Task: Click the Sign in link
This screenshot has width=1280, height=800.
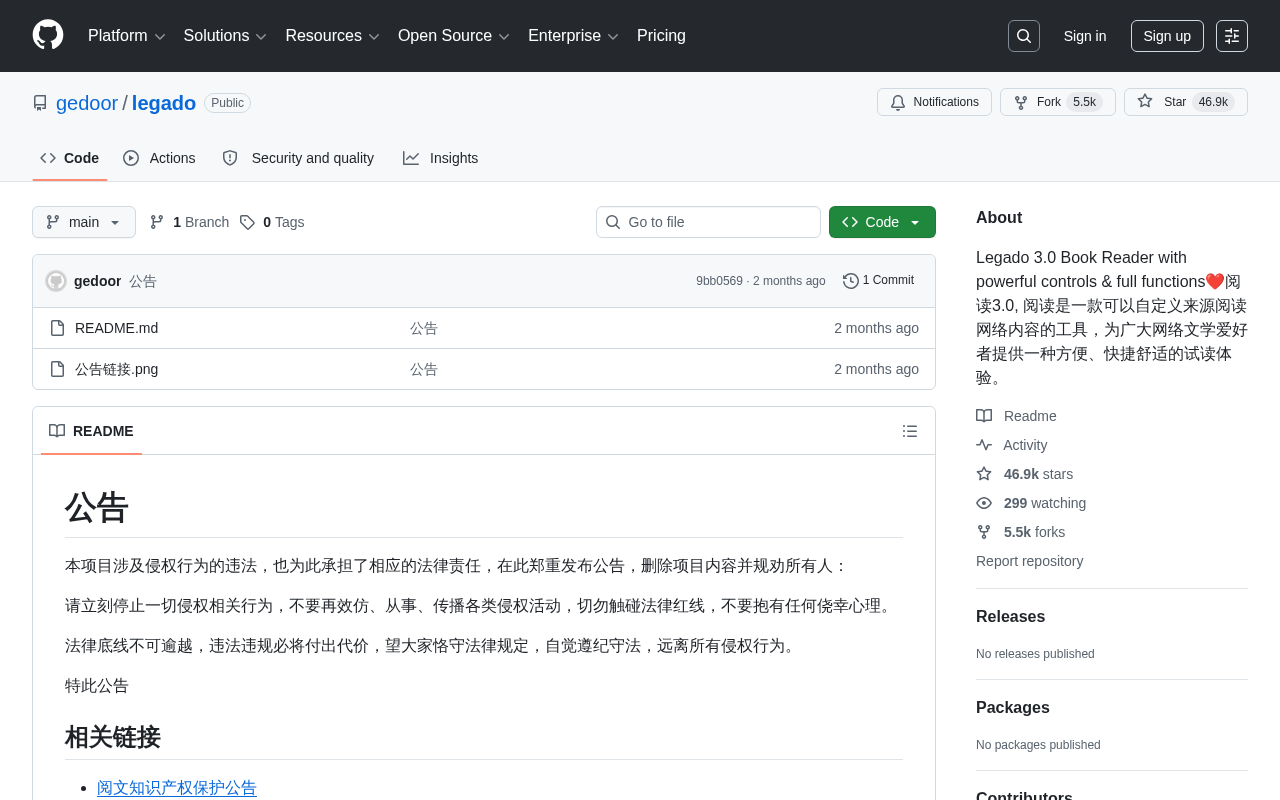Action: point(1085,36)
